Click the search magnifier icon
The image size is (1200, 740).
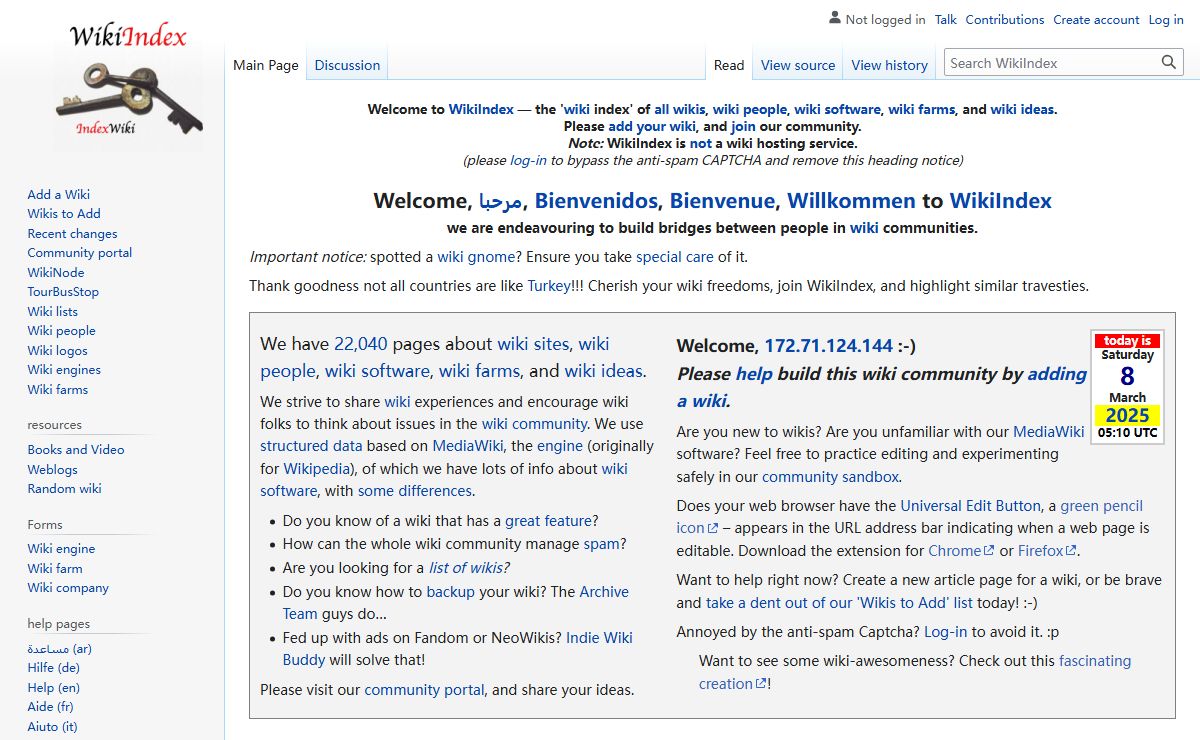point(1169,63)
